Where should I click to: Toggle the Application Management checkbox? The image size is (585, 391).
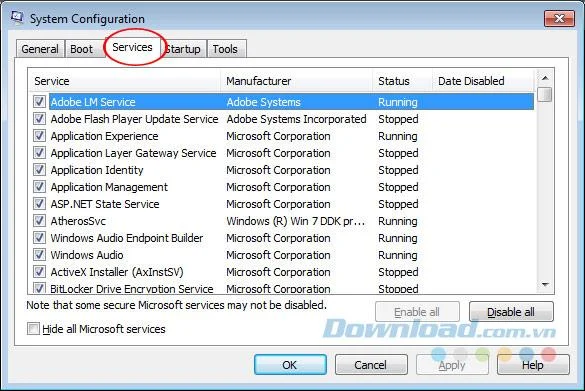tap(39, 187)
